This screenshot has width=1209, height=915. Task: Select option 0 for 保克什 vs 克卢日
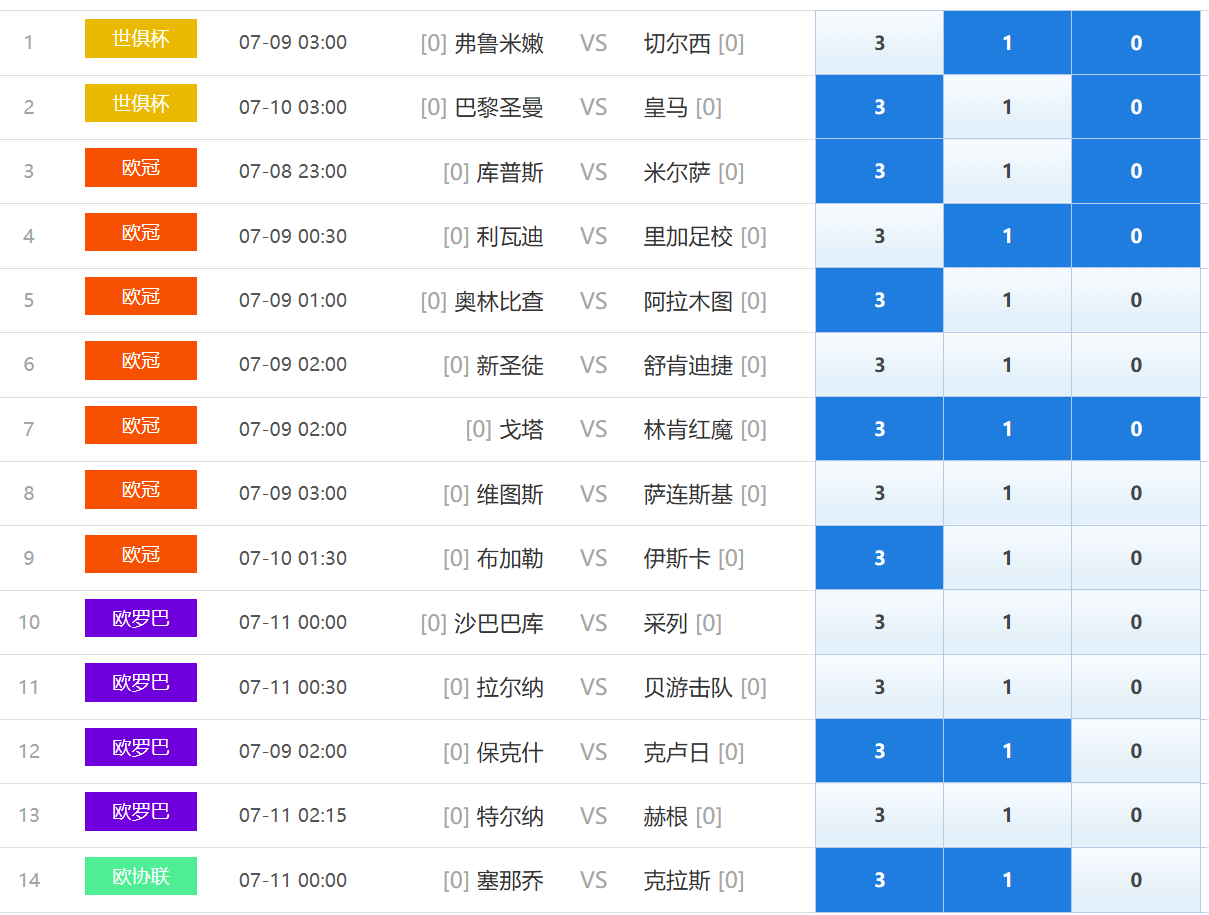[1136, 751]
